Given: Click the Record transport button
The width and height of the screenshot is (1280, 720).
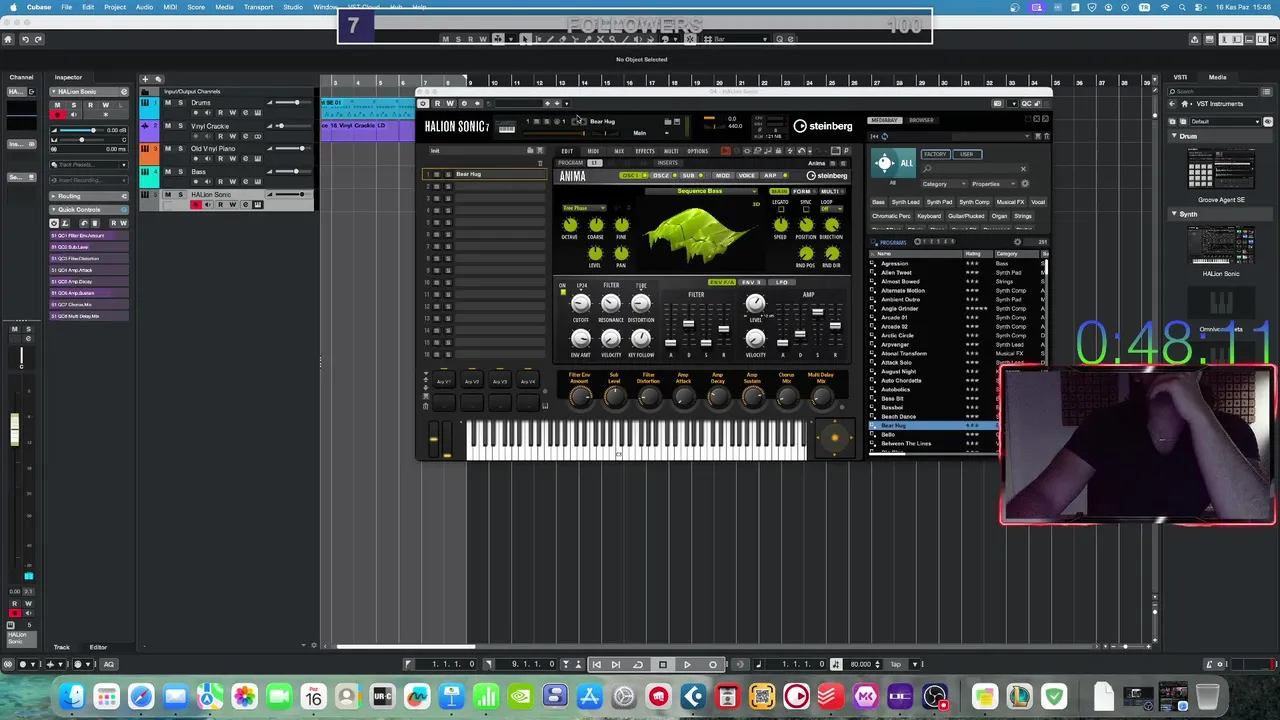Looking at the screenshot, I should click(713, 664).
